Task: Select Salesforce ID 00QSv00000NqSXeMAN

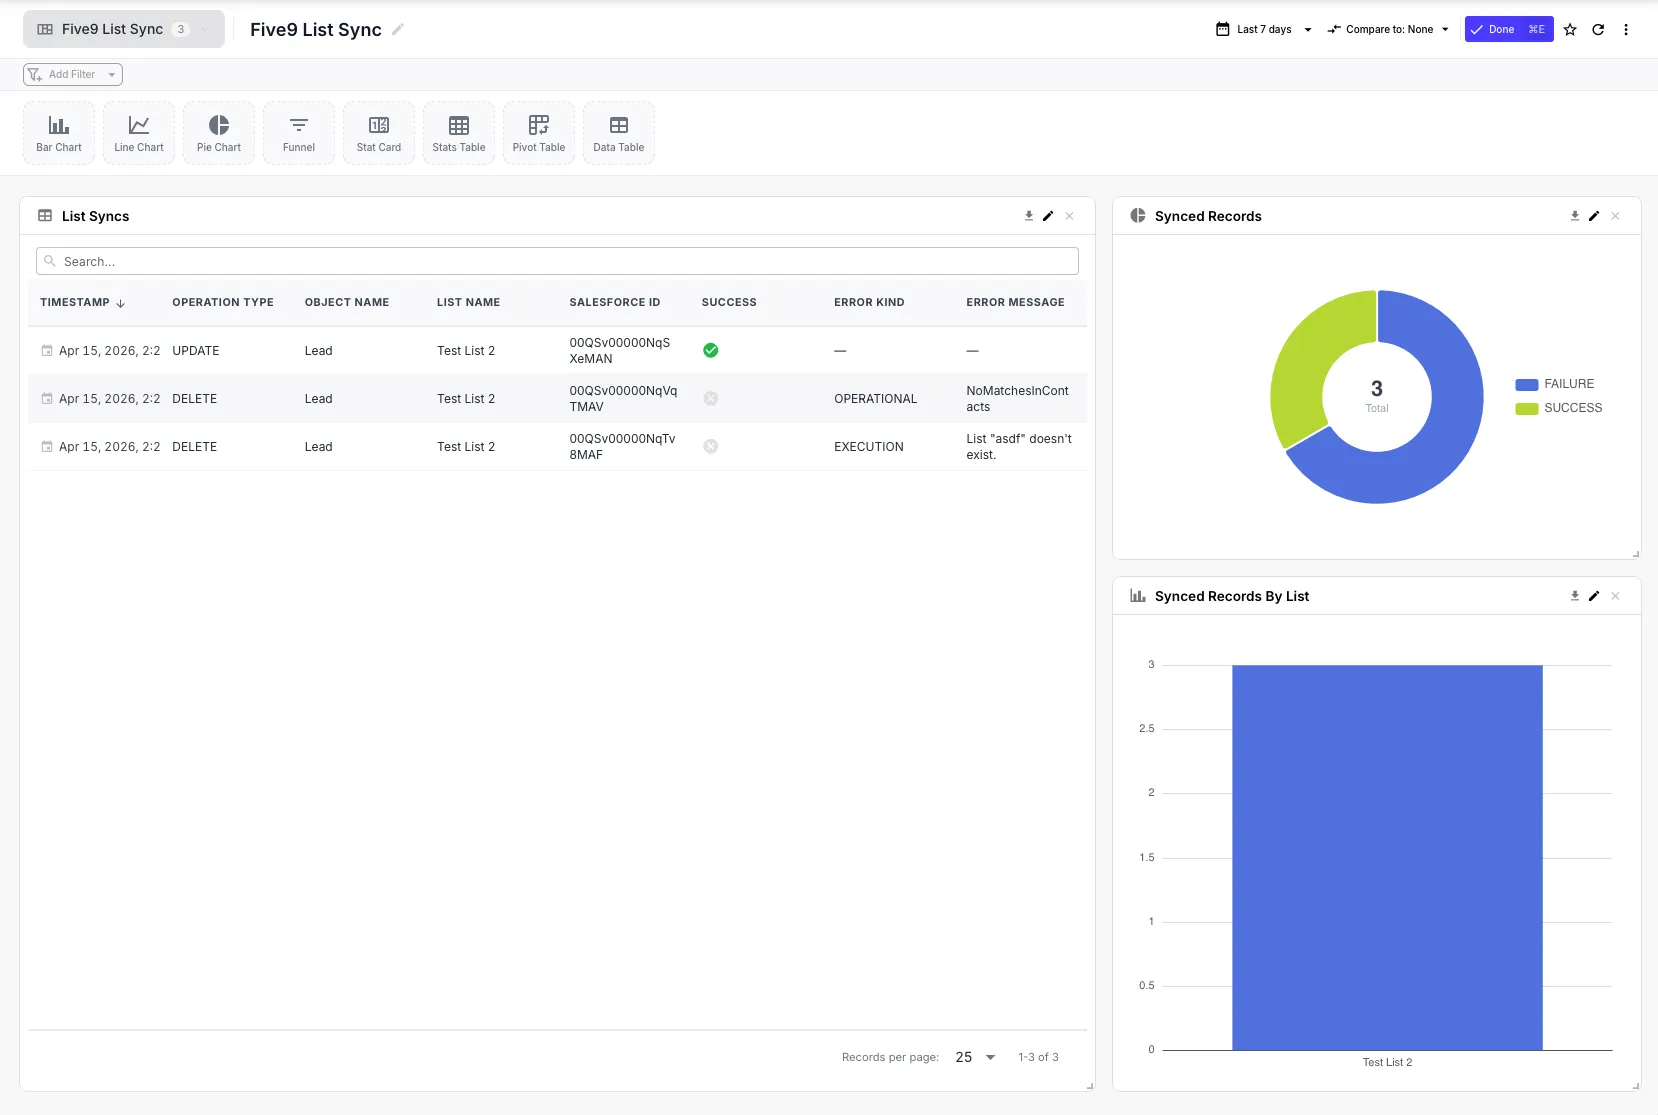Action: click(620, 350)
